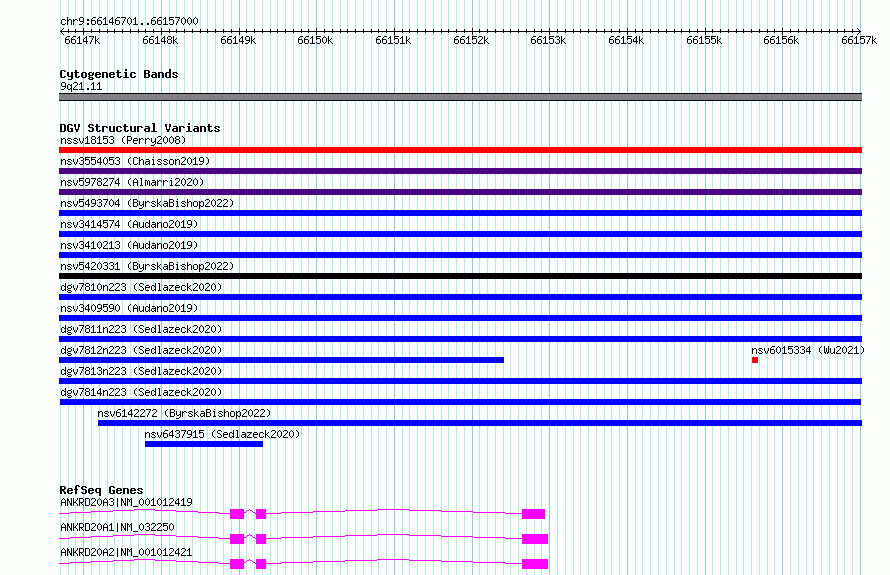Open variant nsv3410213 (Audano2019) label

129,245
